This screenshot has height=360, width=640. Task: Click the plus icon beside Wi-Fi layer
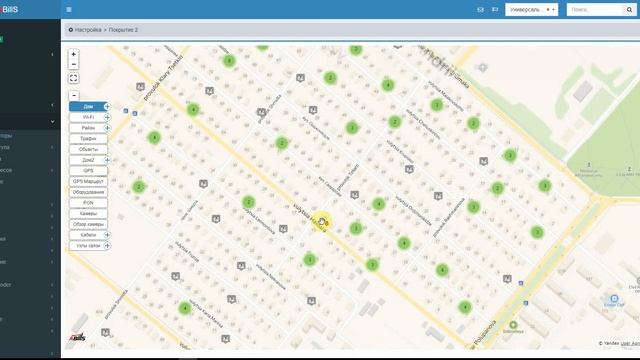pos(107,117)
